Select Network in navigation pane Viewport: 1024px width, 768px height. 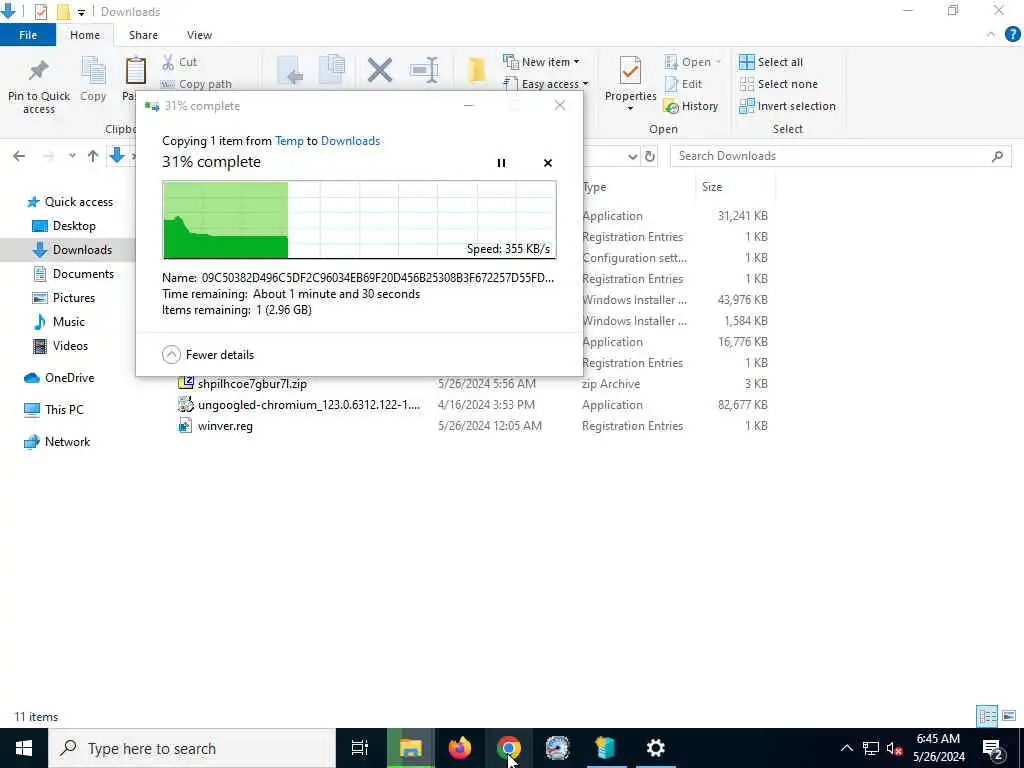[x=57, y=442]
